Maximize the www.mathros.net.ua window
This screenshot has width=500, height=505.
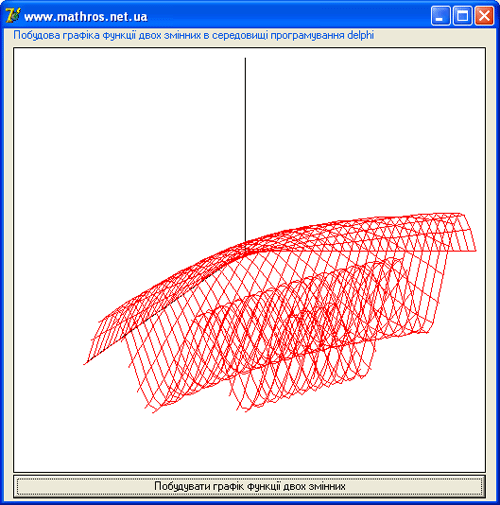click(462, 16)
